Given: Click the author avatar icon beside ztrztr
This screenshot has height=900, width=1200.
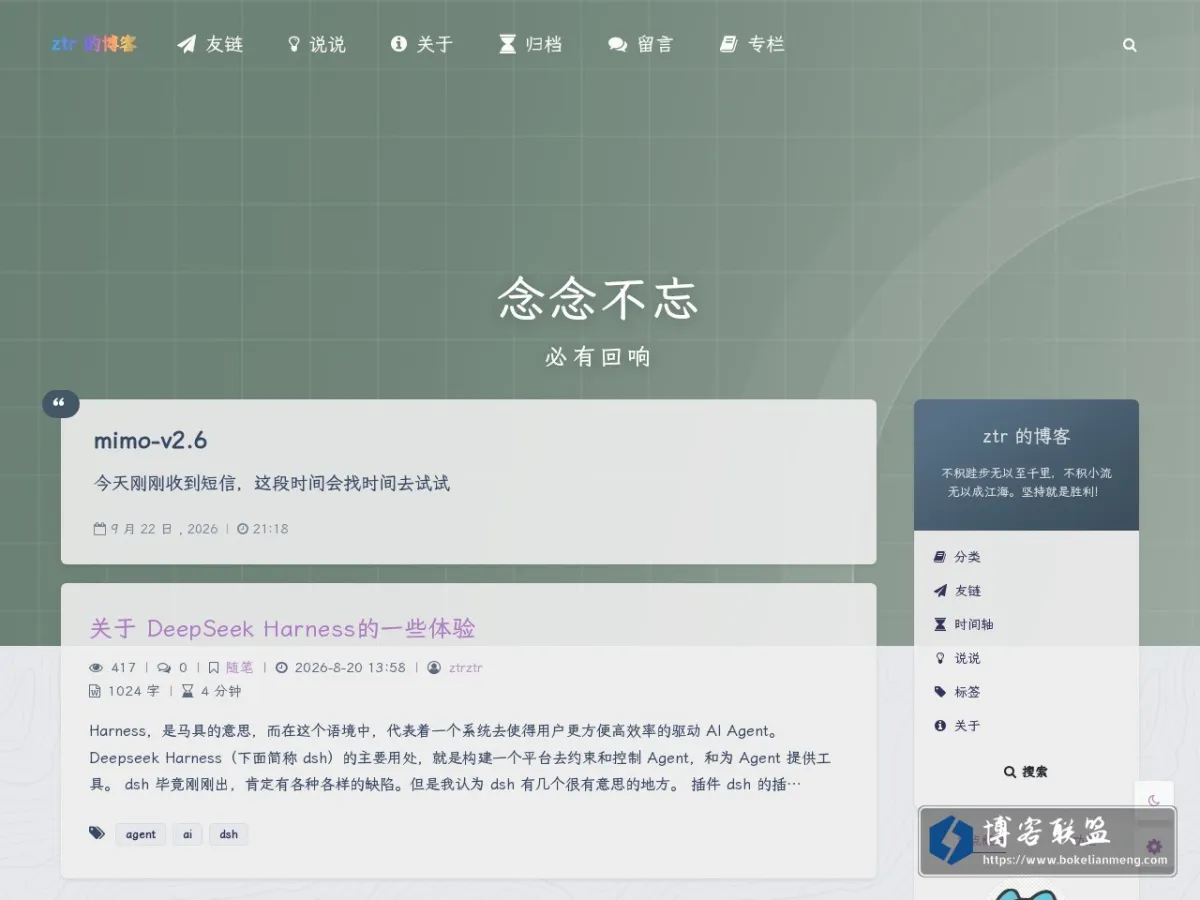Looking at the screenshot, I should tap(434, 668).
